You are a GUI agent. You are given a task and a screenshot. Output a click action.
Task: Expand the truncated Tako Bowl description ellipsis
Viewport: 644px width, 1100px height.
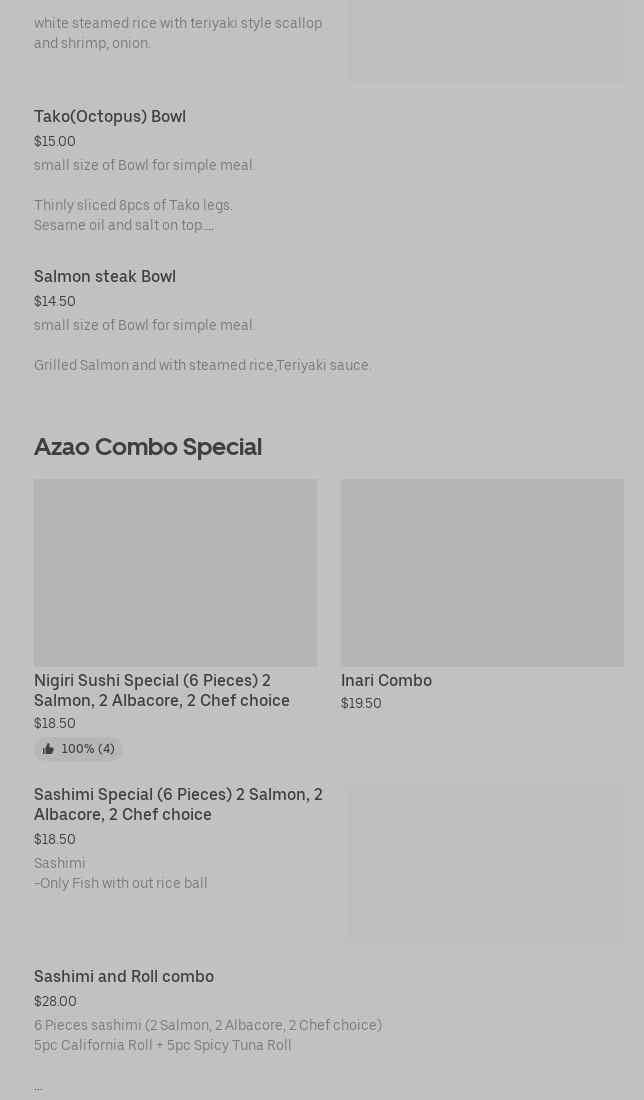[x=209, y=226]
